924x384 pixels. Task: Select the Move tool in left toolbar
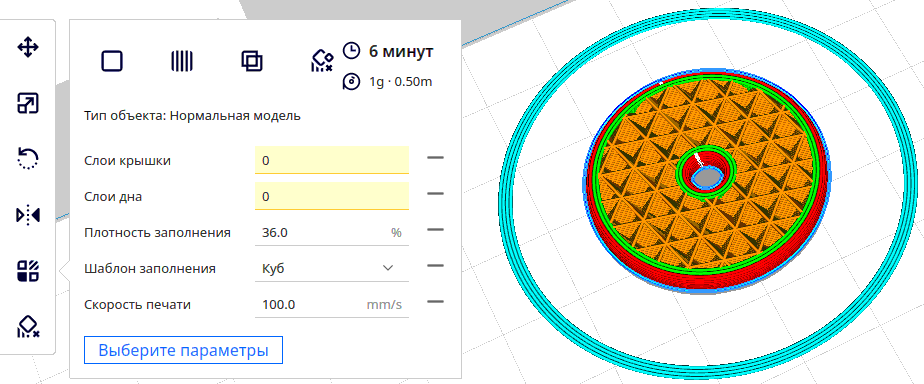pos(28,48)
